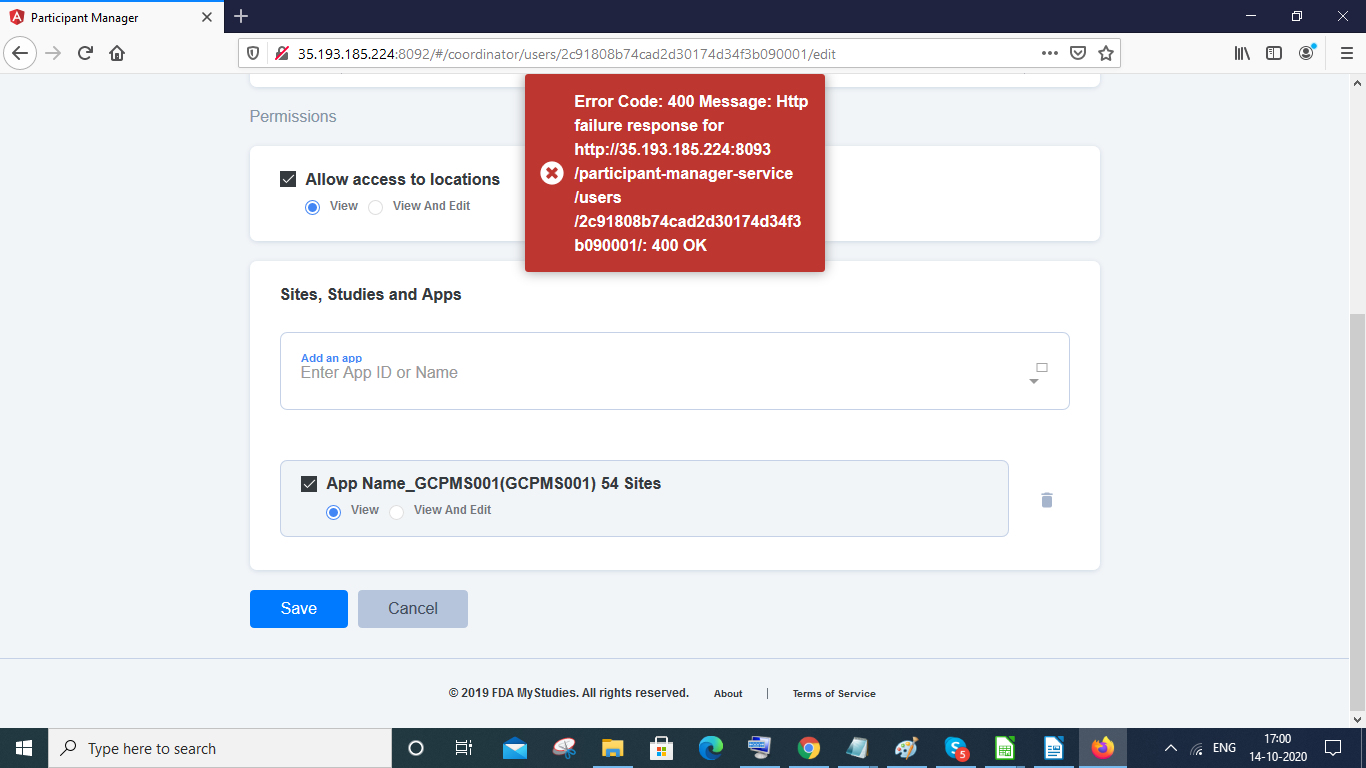Open the tracking protection shield icon
The height and width of the screenshot is (768, 1366).
coord(253,52)
